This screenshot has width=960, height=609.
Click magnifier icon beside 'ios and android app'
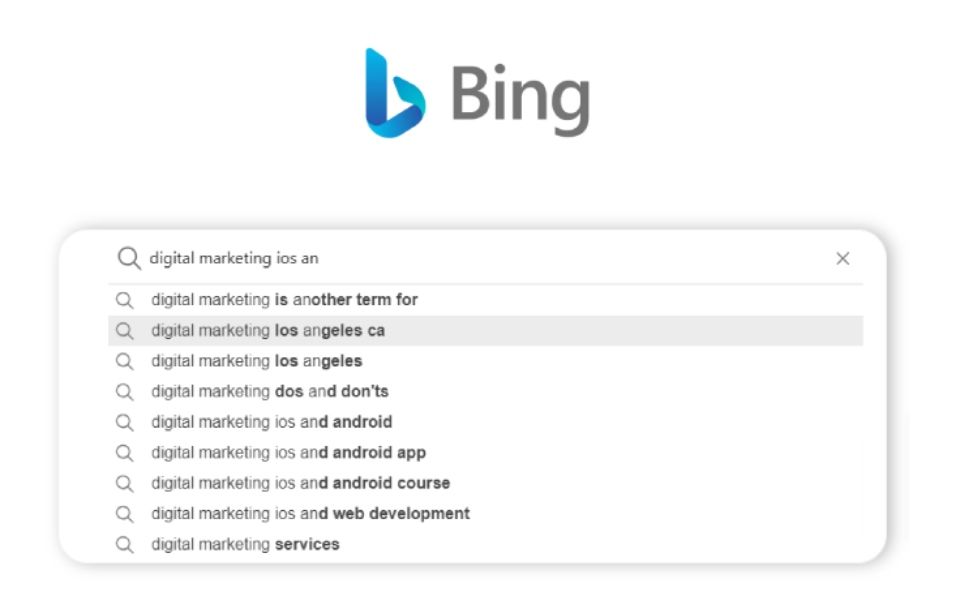click(124, 453)
